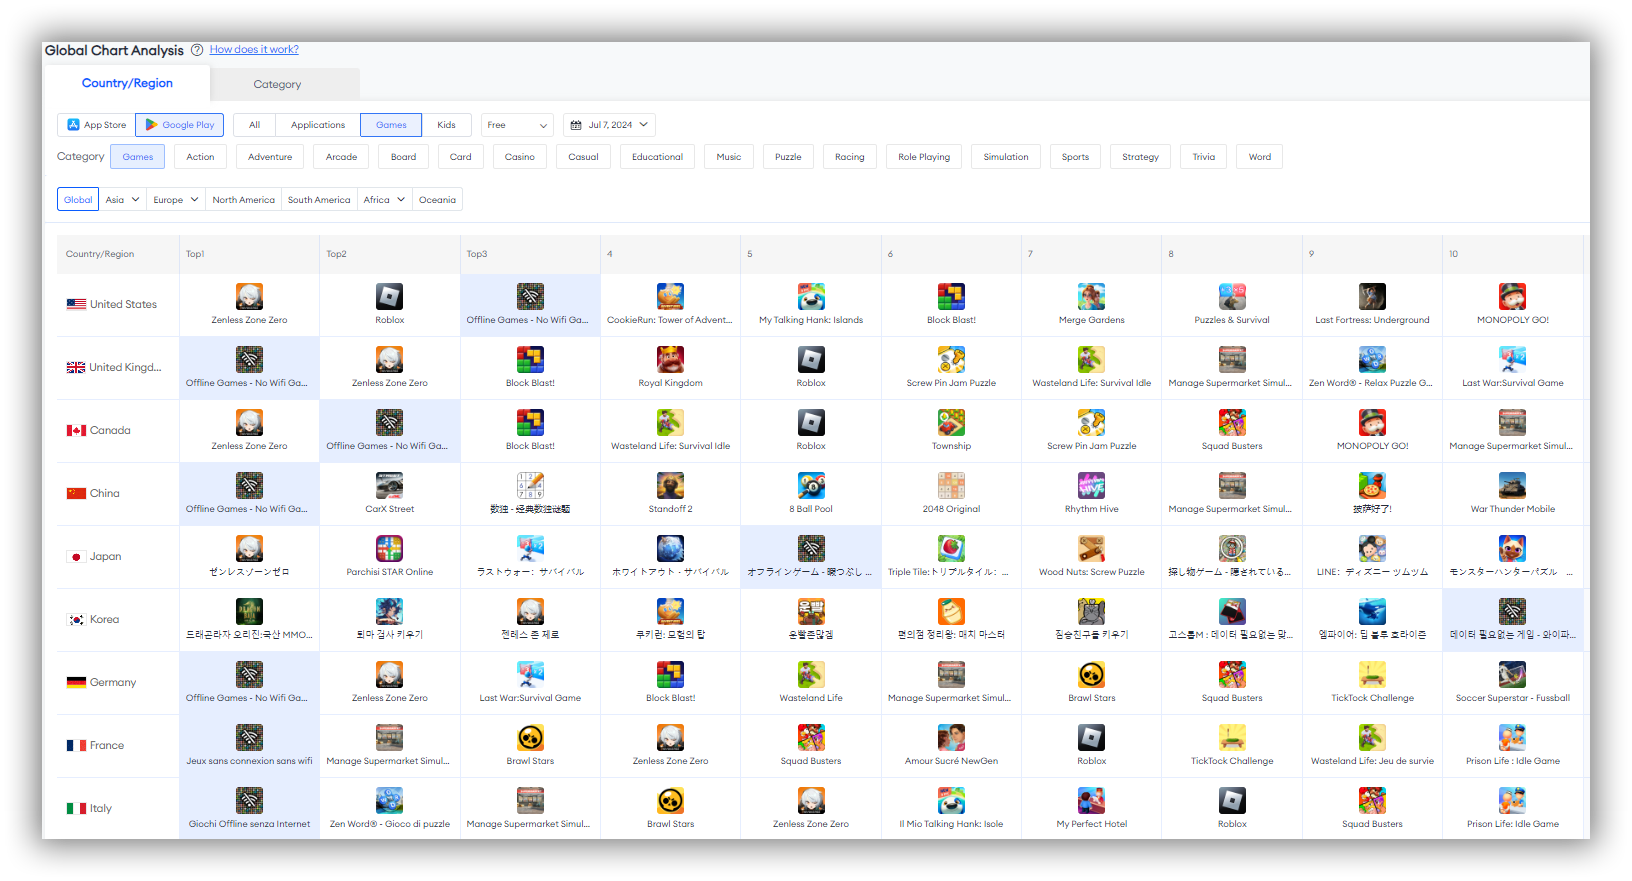Viewport: 1632px width, 881px height.
Task: Switch to the Category tab
Action: tap(277, 84)
